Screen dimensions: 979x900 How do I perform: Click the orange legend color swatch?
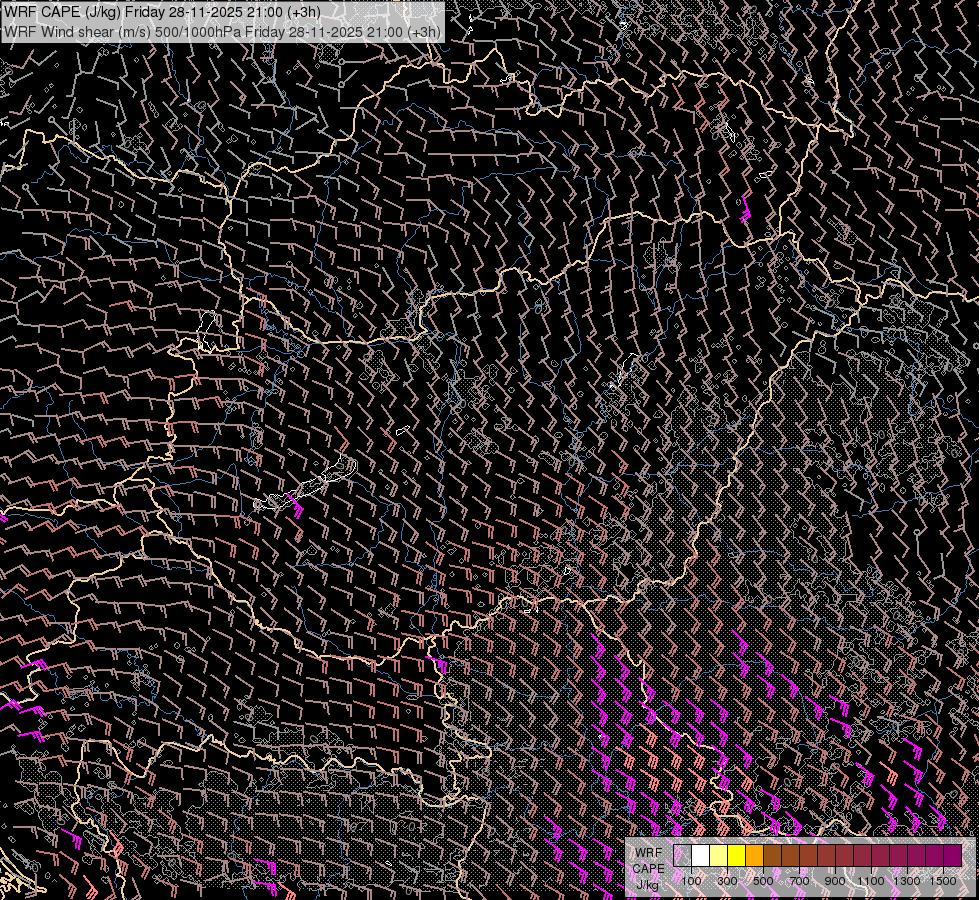coord(755,855)
